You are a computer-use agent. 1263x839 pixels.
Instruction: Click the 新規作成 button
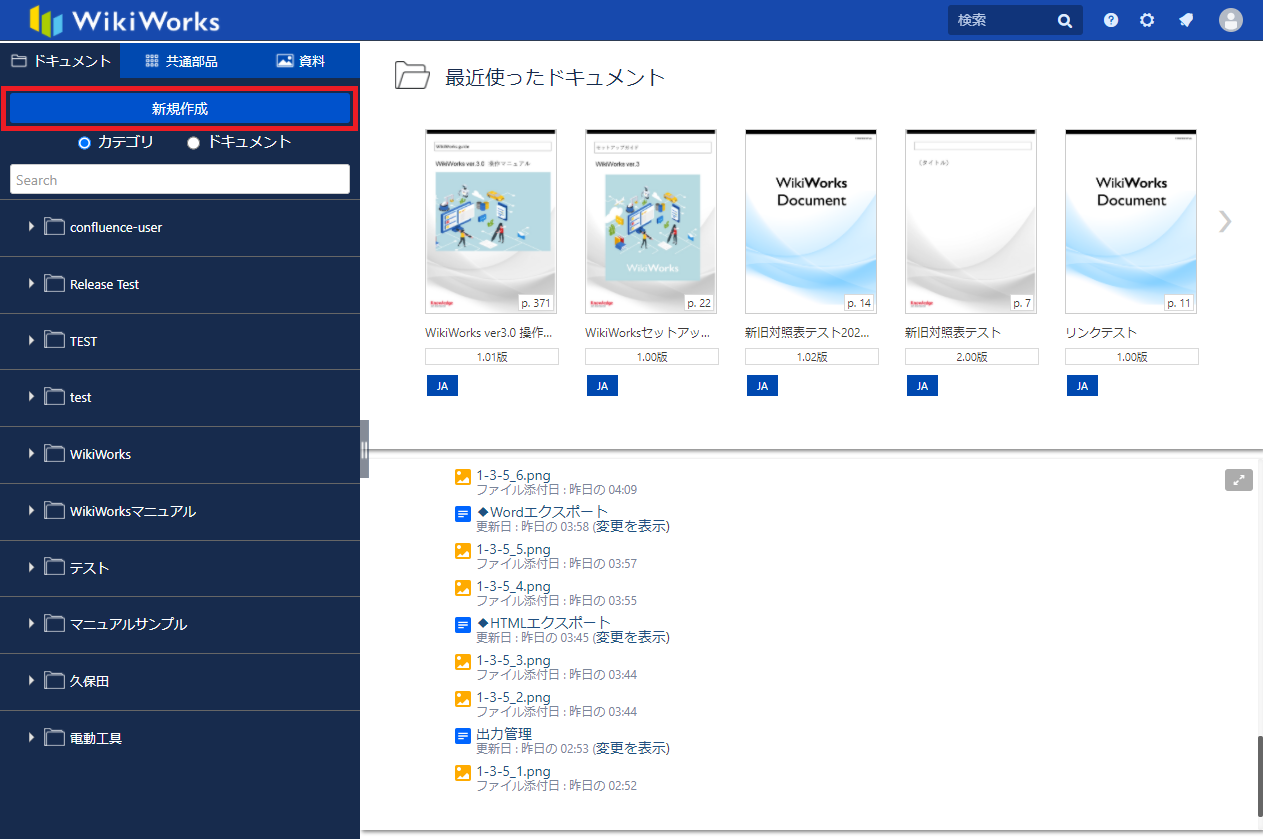click(180, 109)
